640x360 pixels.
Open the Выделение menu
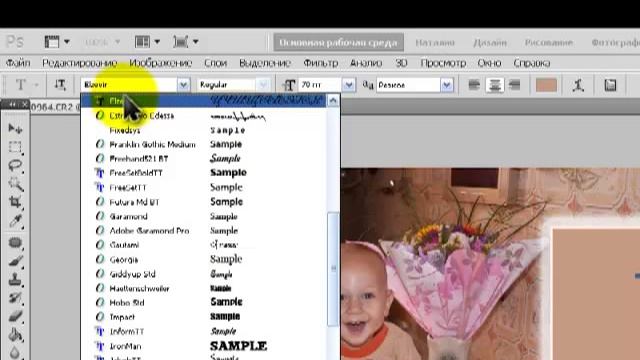tap(265, 63)
